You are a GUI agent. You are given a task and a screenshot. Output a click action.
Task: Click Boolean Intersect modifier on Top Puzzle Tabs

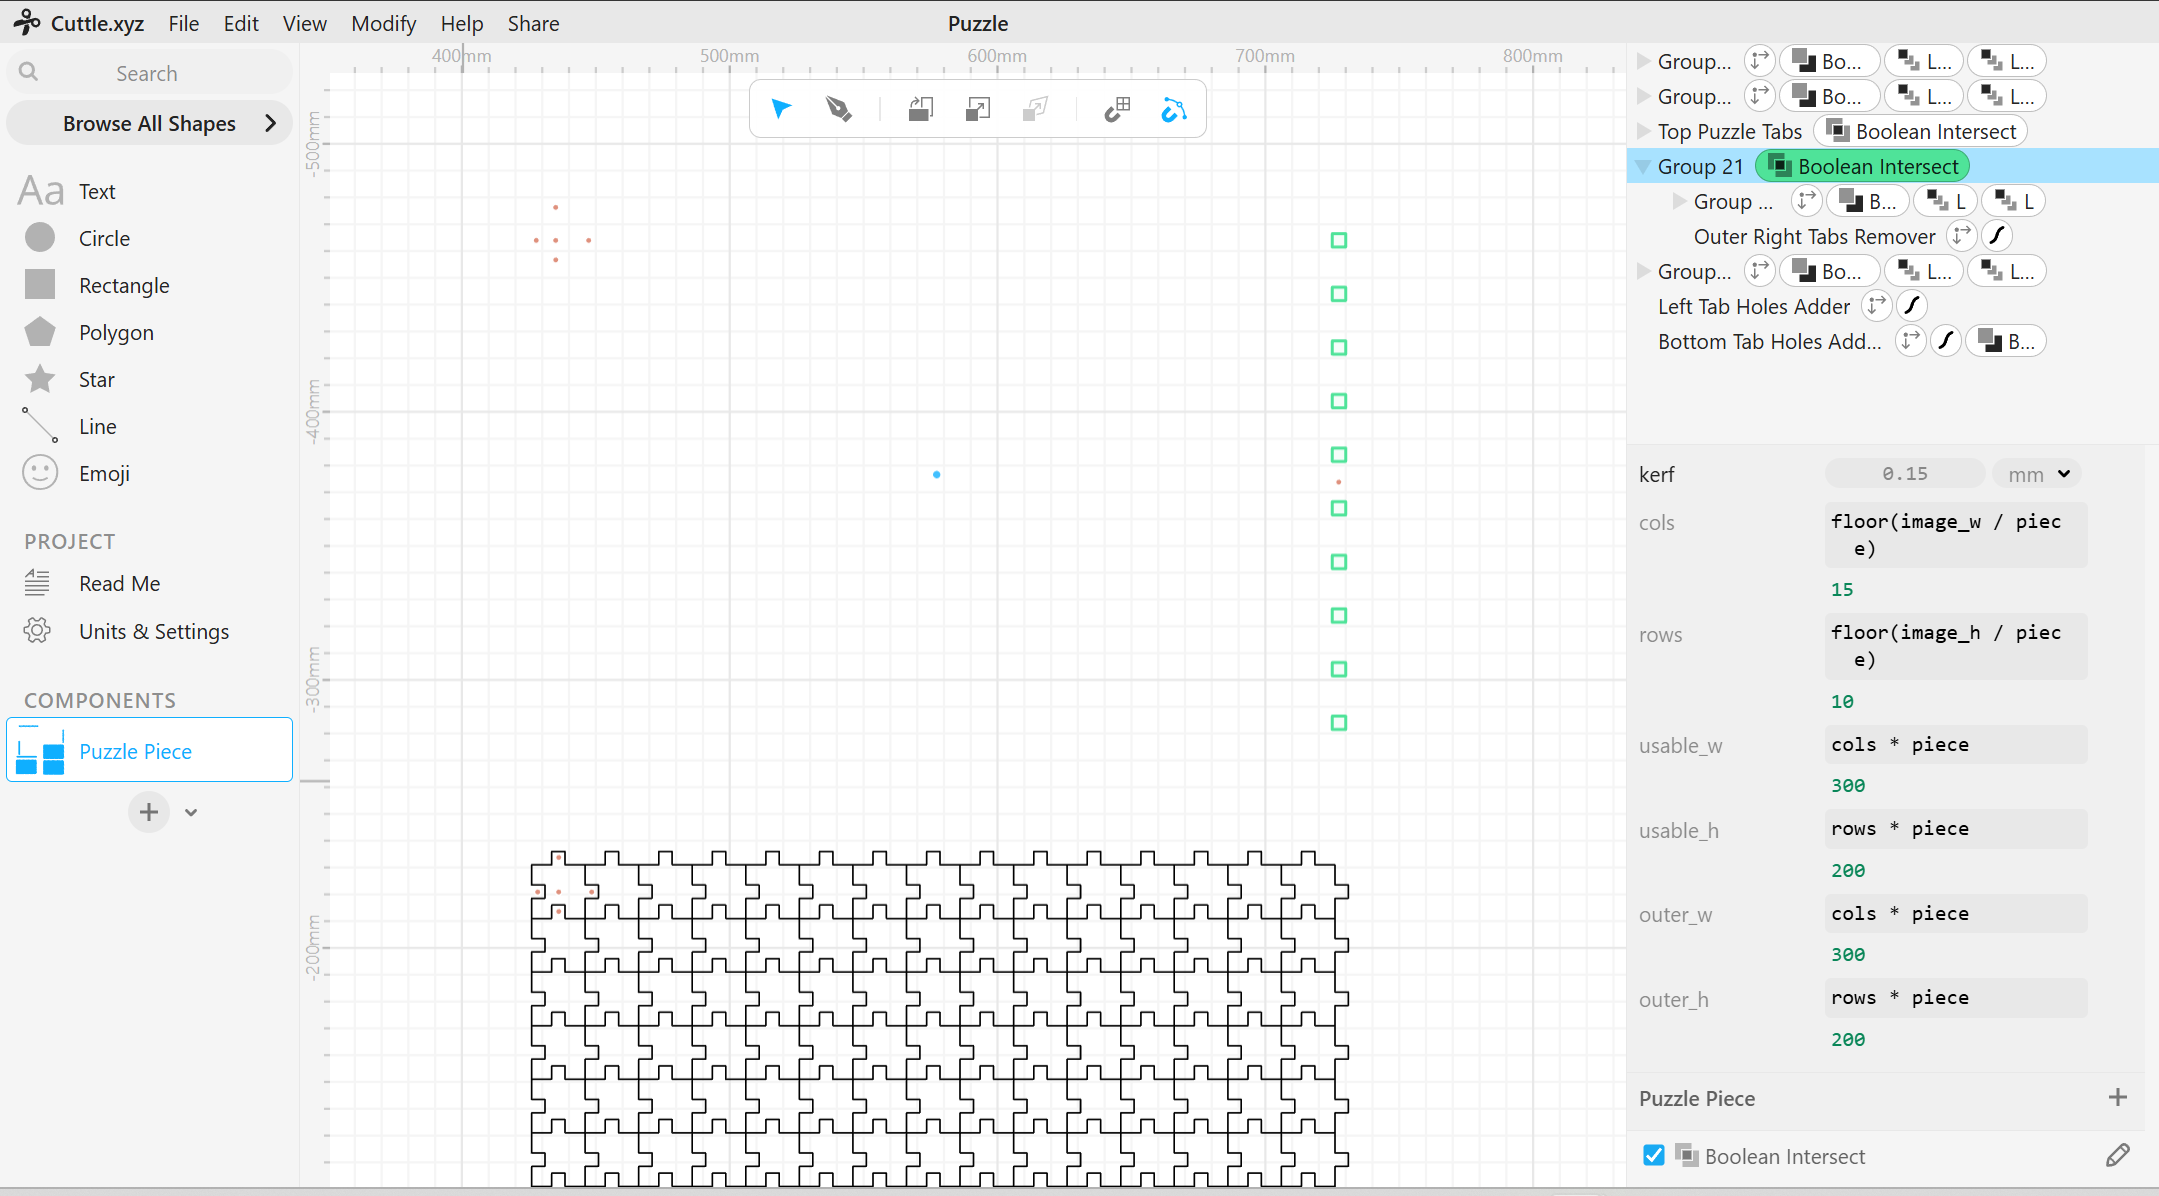click(x=1921, y=131)
